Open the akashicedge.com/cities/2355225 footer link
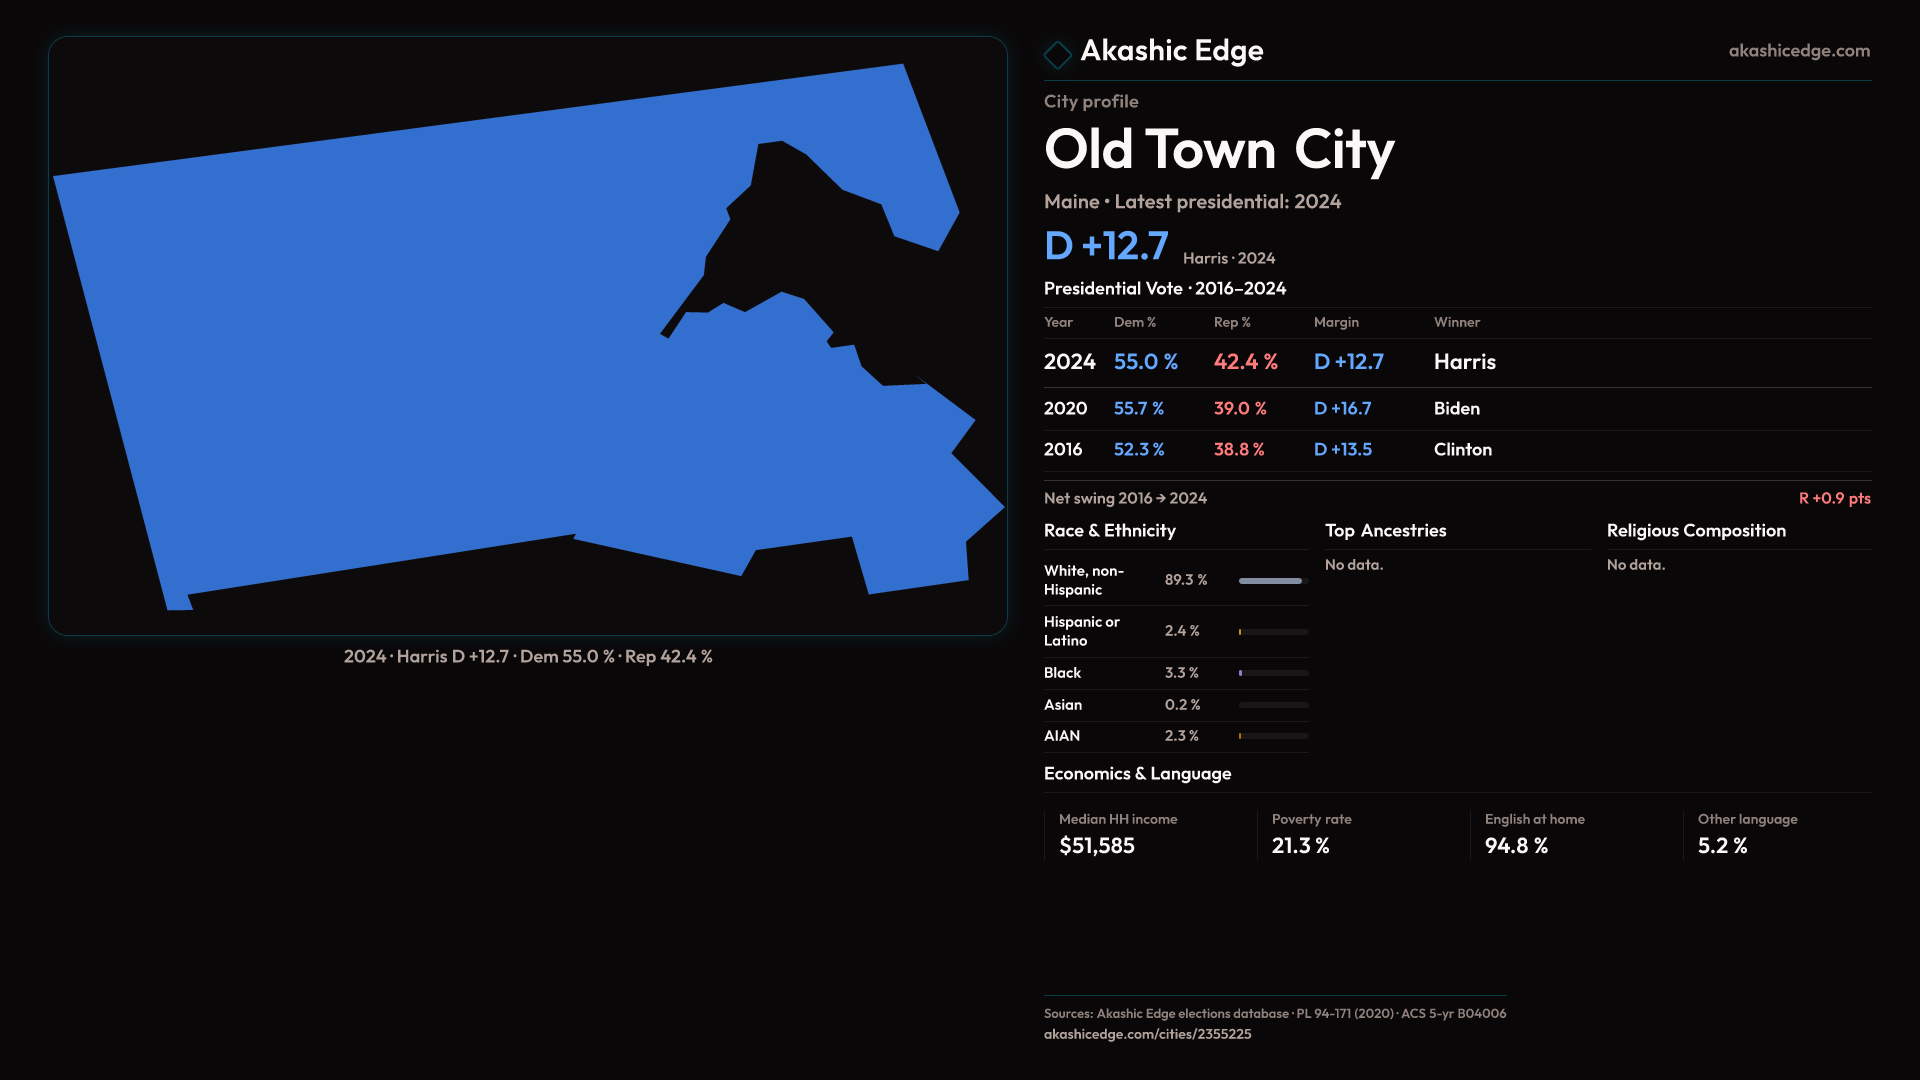 (1147, 1034)
